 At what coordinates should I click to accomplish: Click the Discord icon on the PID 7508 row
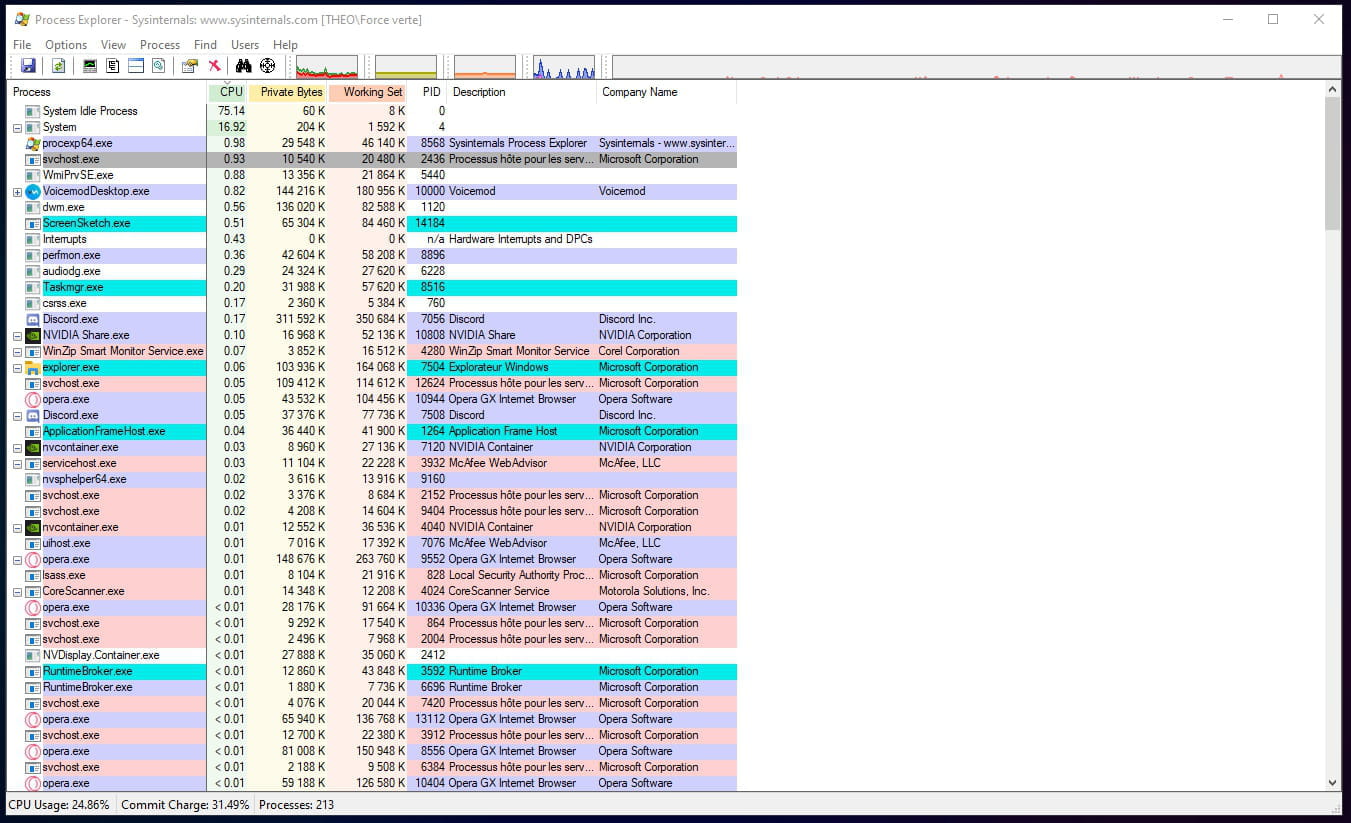tap(32, 415)
